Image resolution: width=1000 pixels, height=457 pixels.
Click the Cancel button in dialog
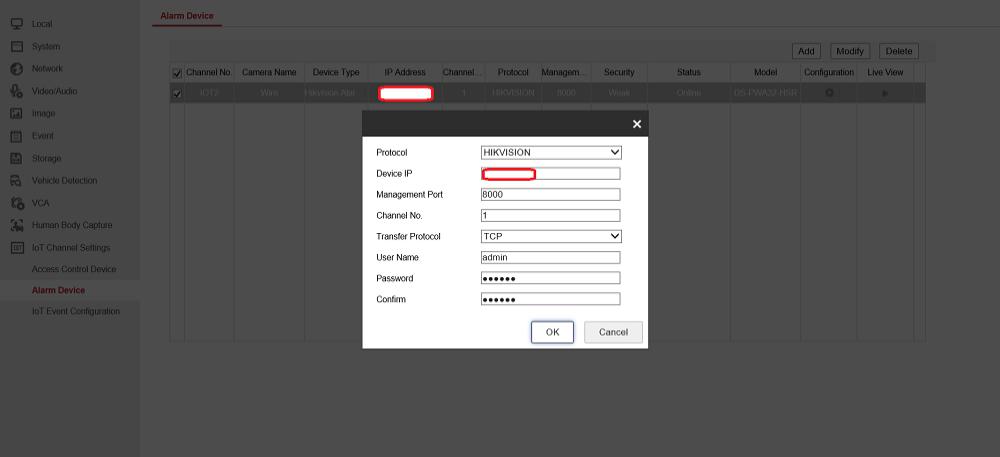coord(613,332)
